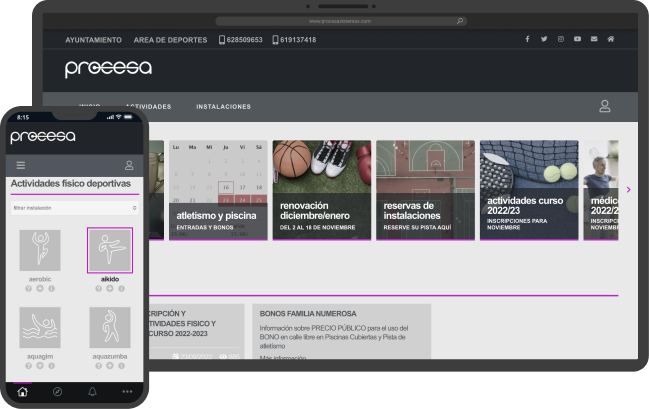Open the YouTube icon in header
The height and width of the screenshot is (409, 649).
577,39
